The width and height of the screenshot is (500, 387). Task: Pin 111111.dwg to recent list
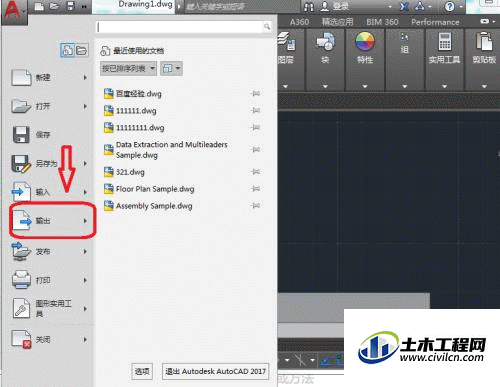click(256, 110)
